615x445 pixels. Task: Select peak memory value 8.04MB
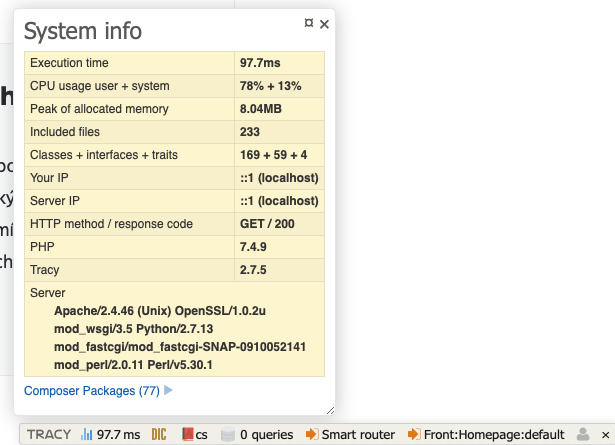[260, 109]
